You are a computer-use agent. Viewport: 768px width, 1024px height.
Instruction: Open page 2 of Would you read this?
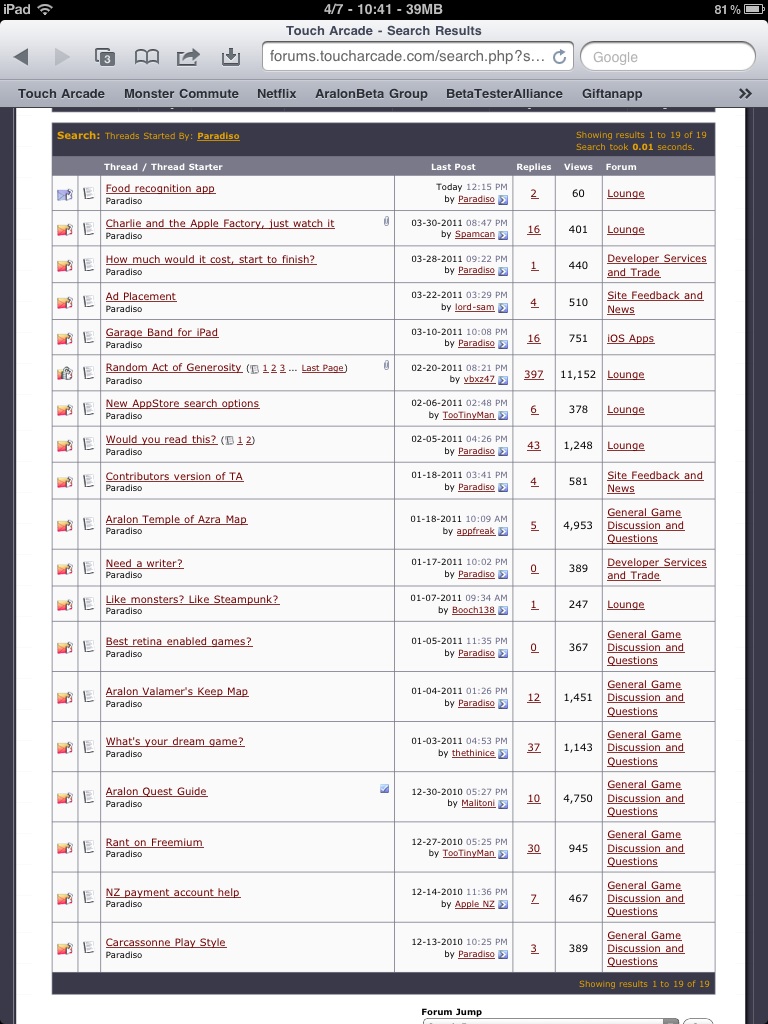coord(248,440)
